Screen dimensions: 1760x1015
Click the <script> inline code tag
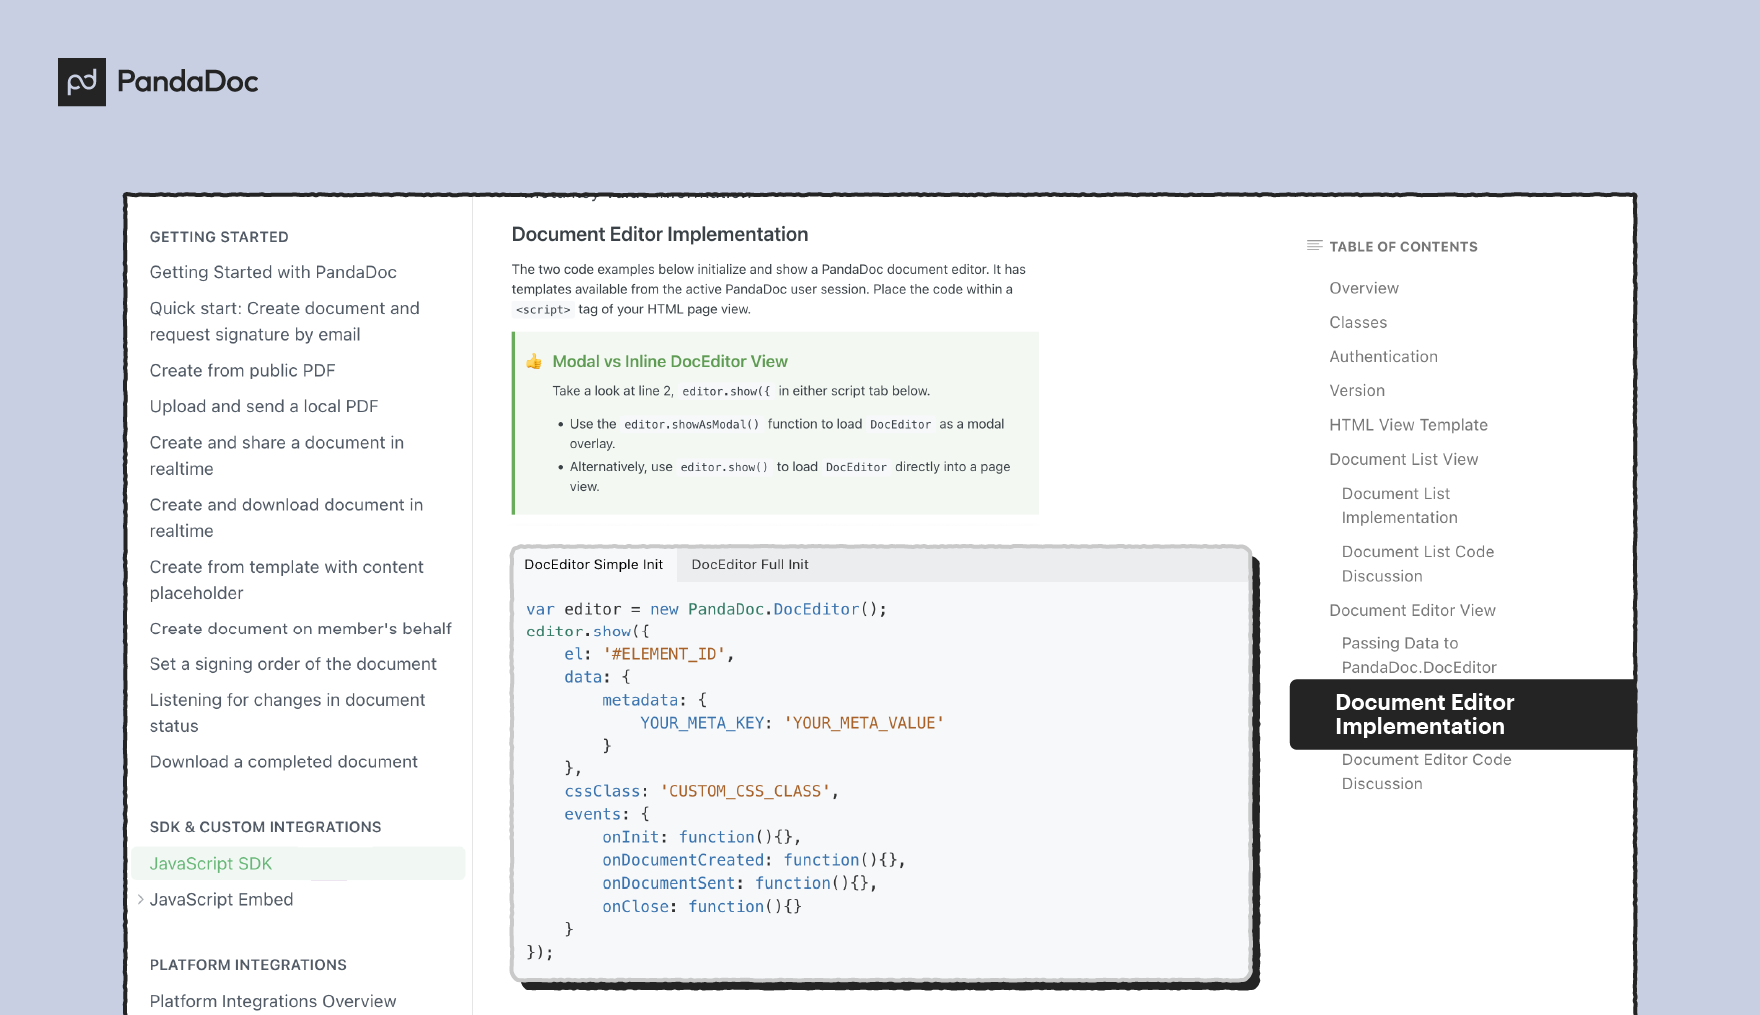point(543,310)
